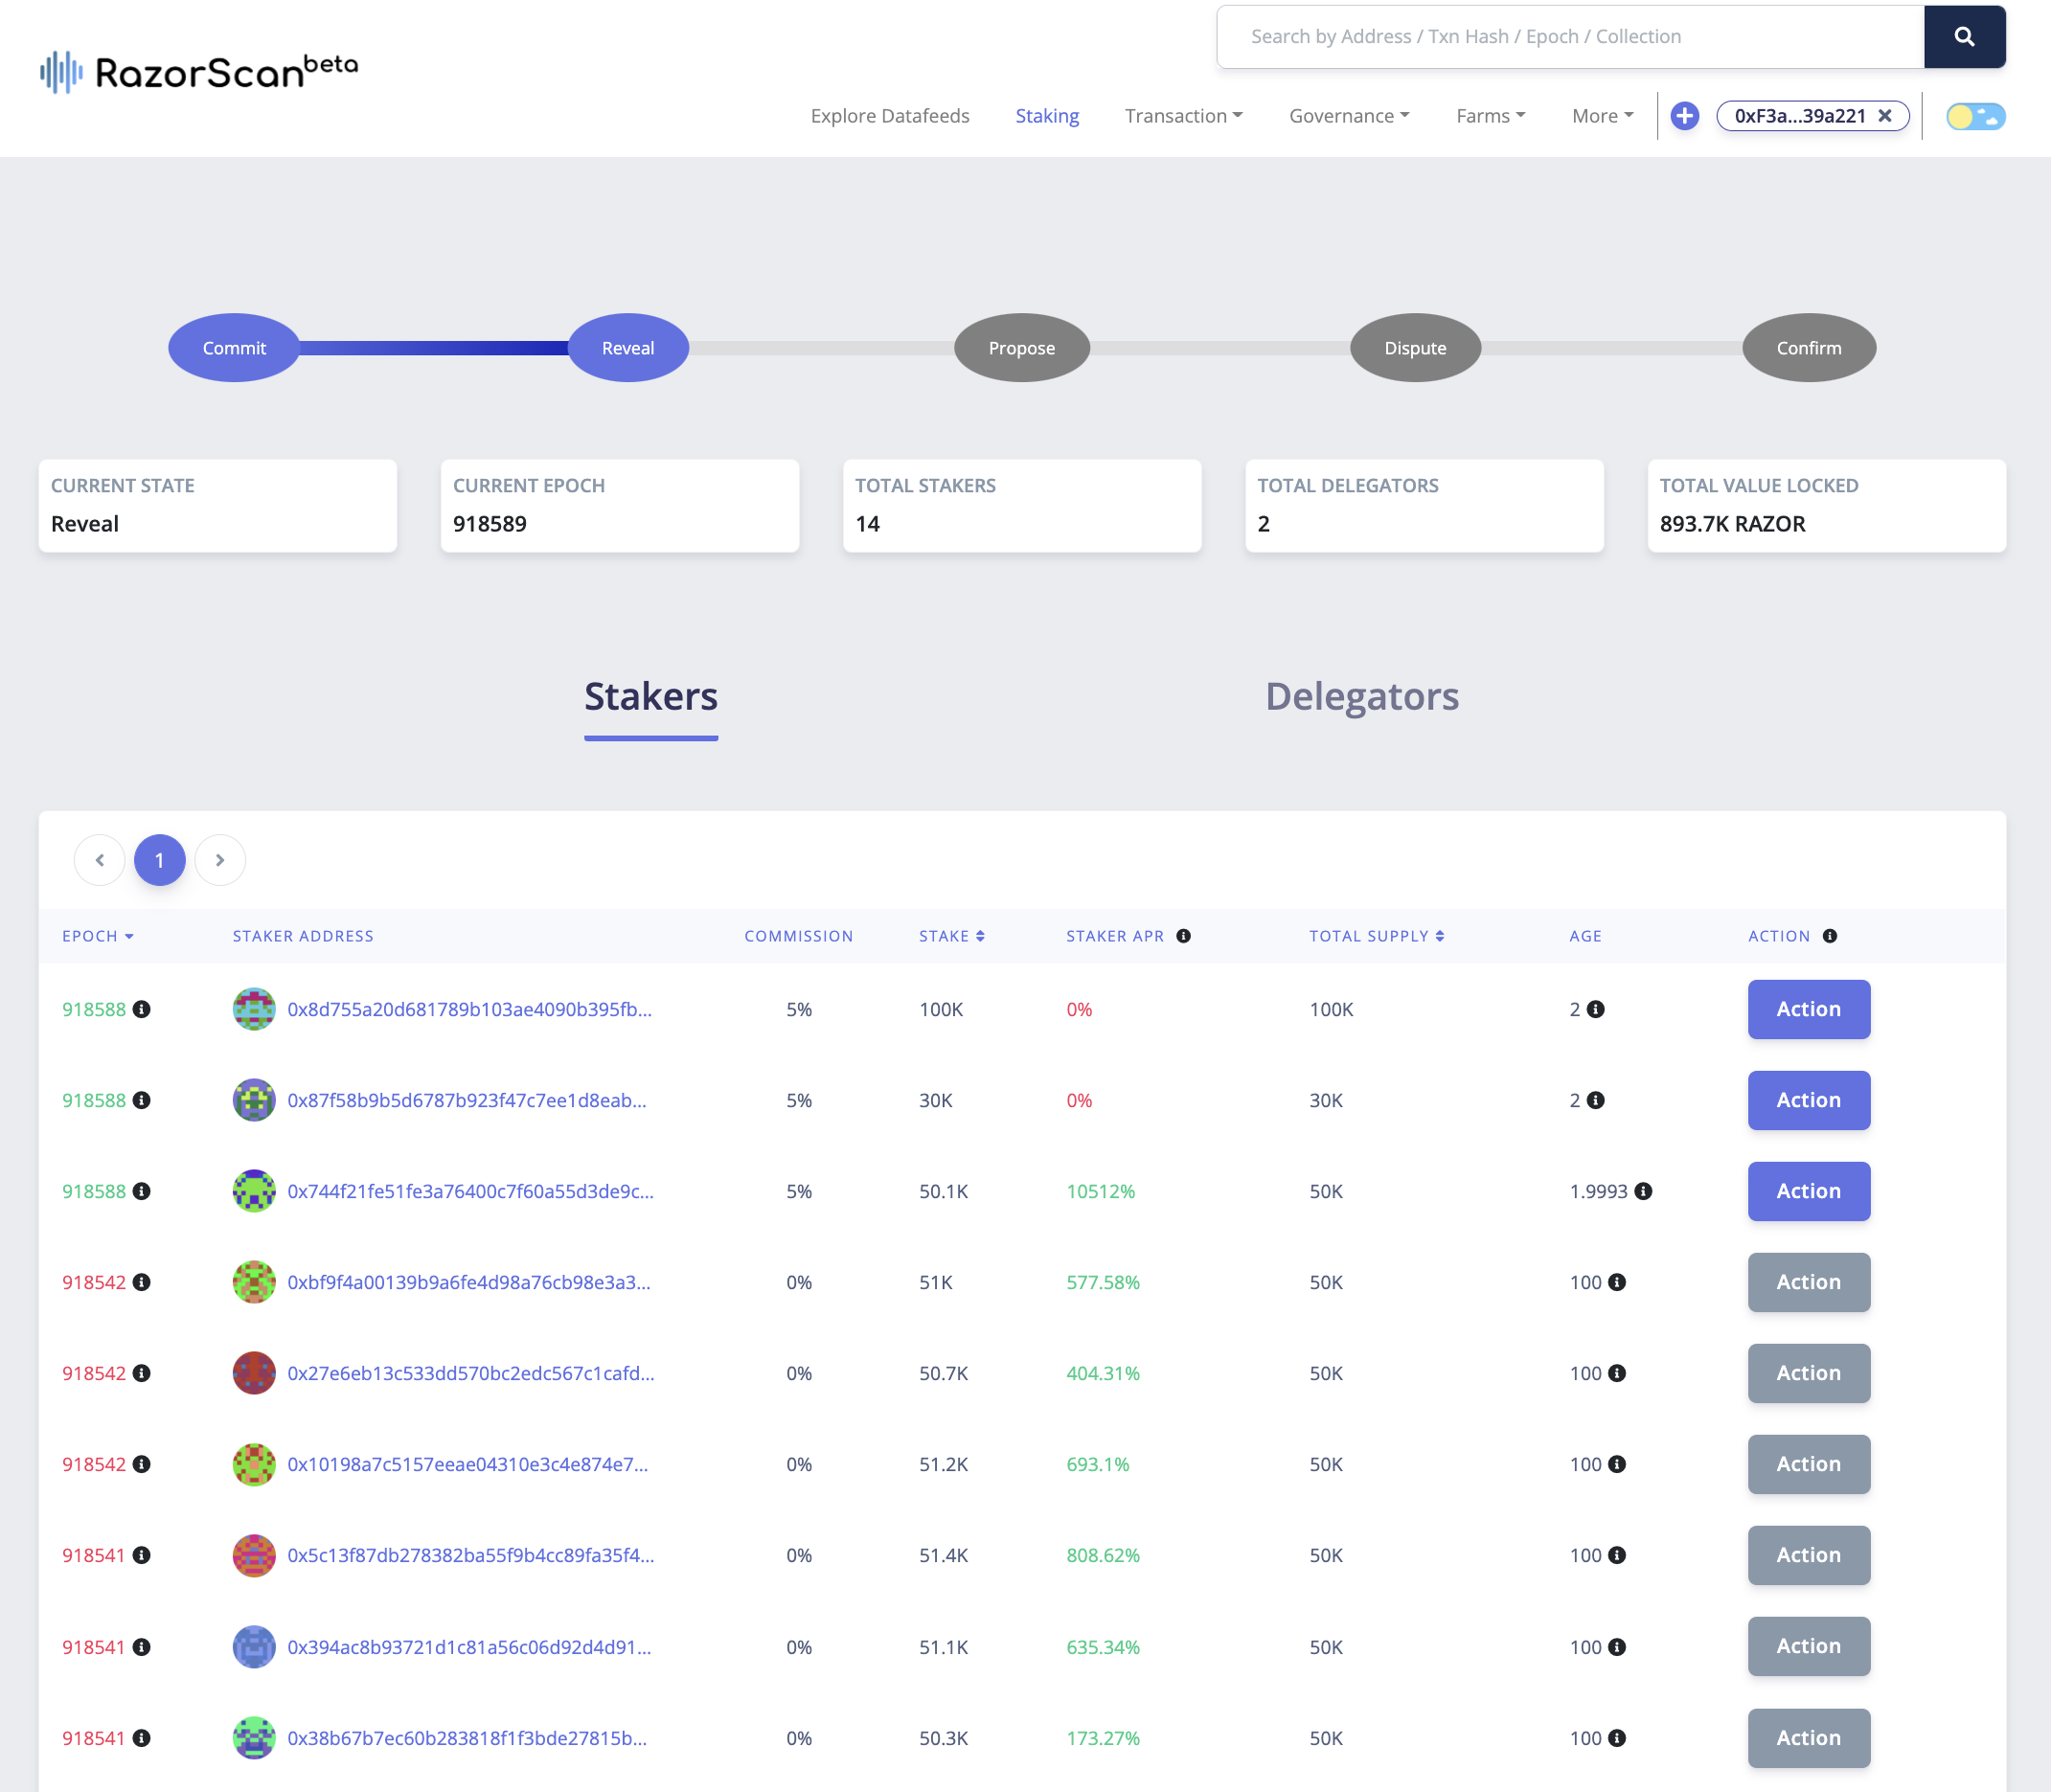Click the plus icon to add an address
This screenshot has width=2051, height=1792.
coord(1684,116)
